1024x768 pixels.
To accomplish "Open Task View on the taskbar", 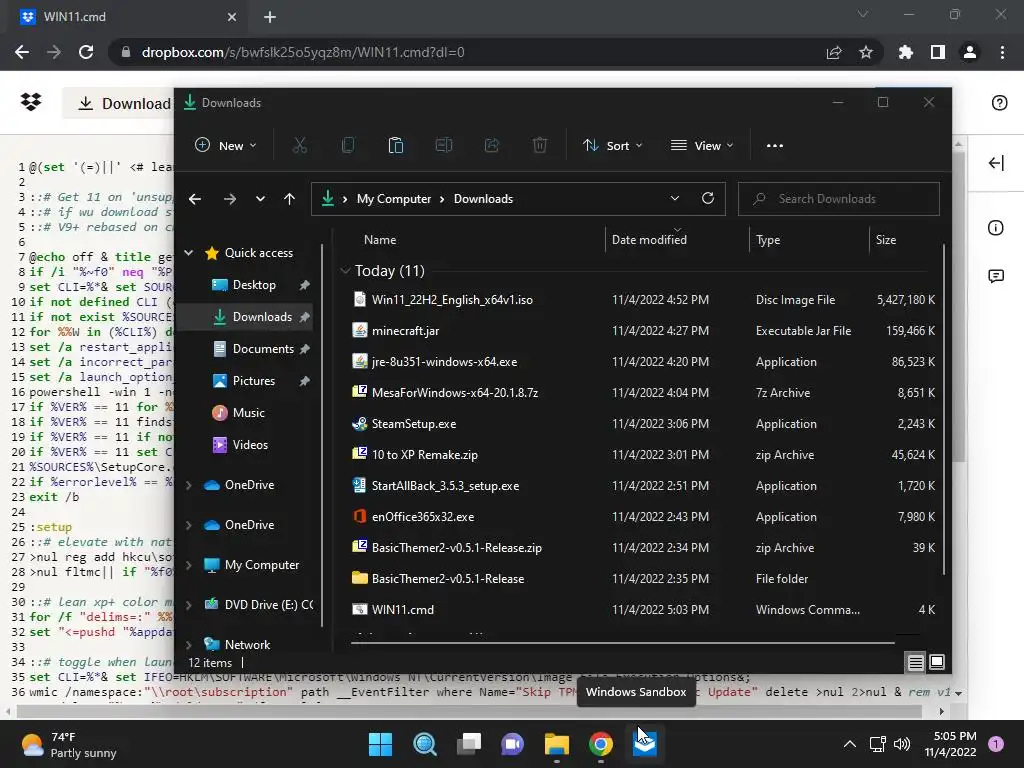I will [468, 744].
